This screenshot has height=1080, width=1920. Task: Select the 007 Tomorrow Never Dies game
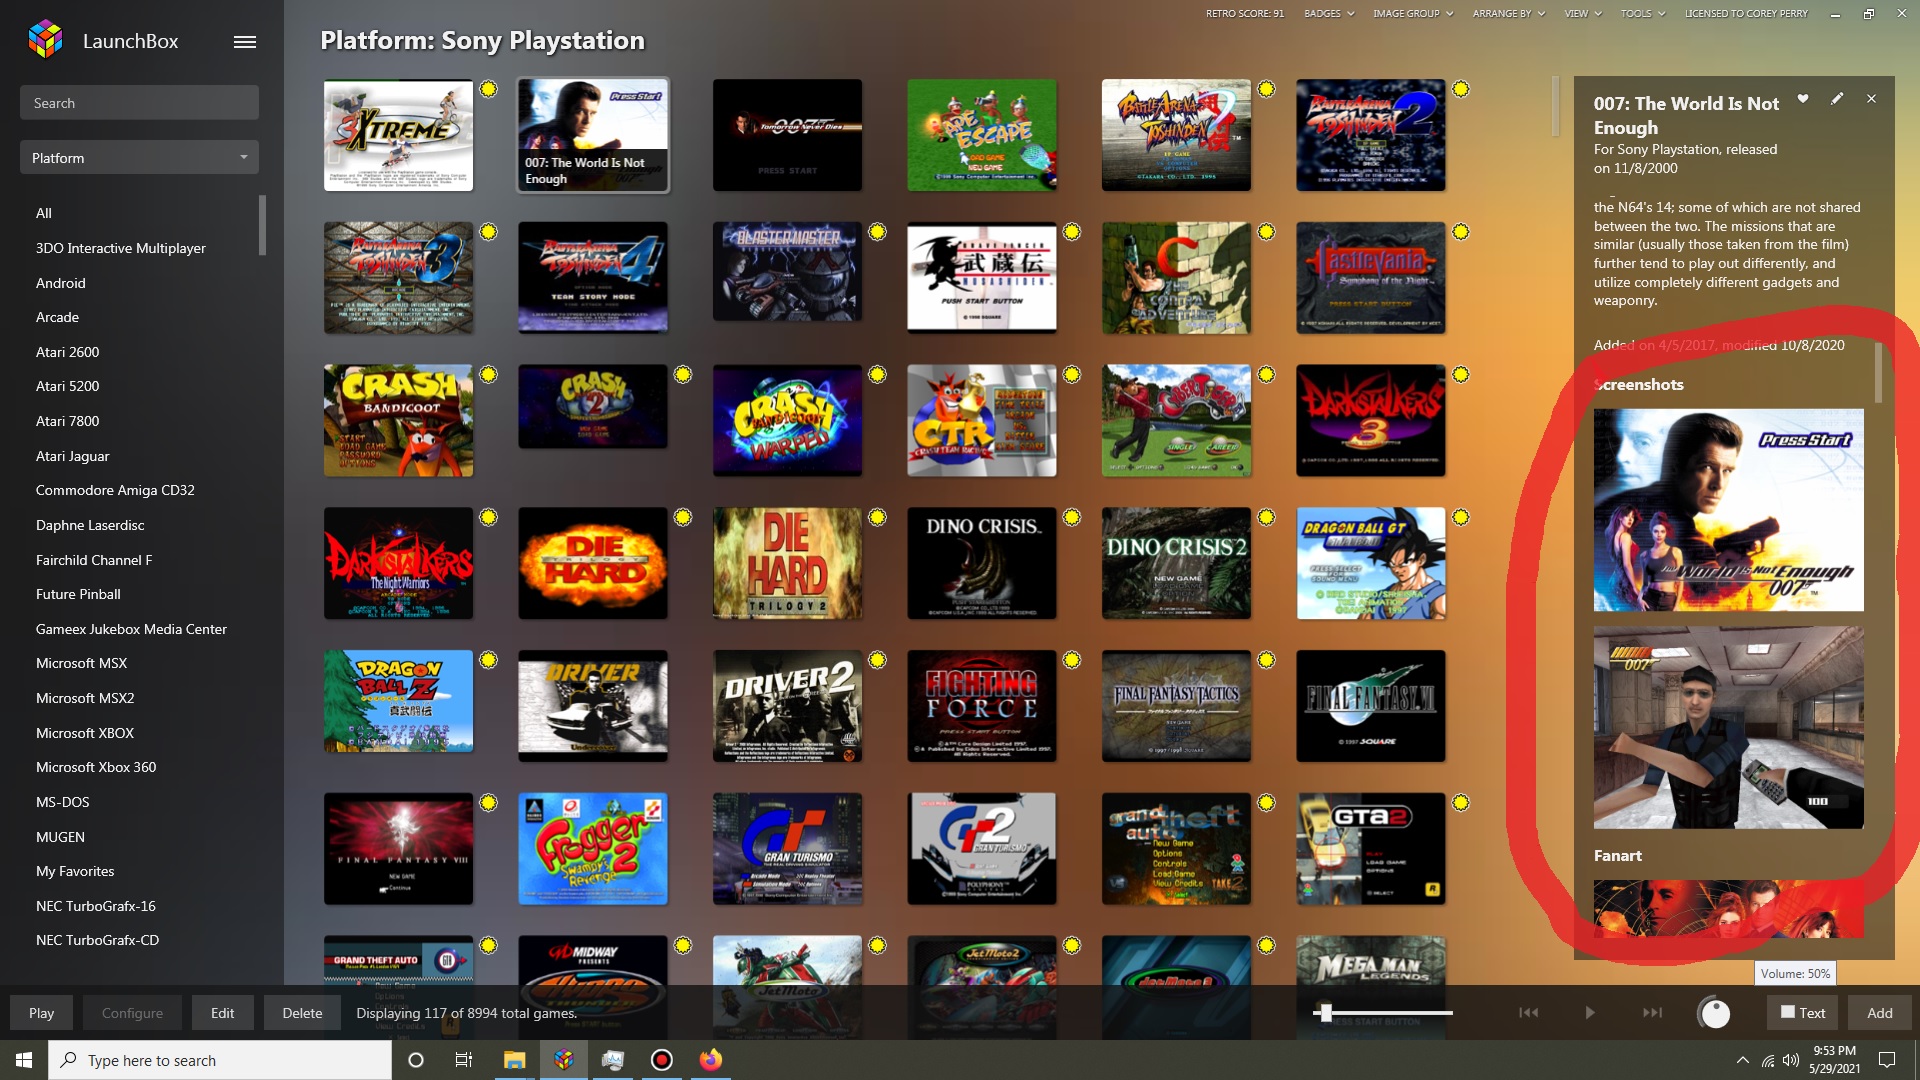coord(787,135)
